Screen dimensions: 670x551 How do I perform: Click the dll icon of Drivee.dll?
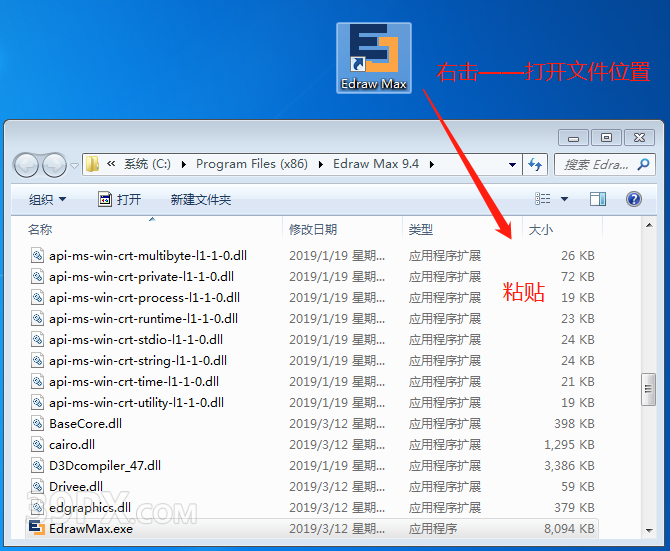pyautogui.click(x=37, y=487)
